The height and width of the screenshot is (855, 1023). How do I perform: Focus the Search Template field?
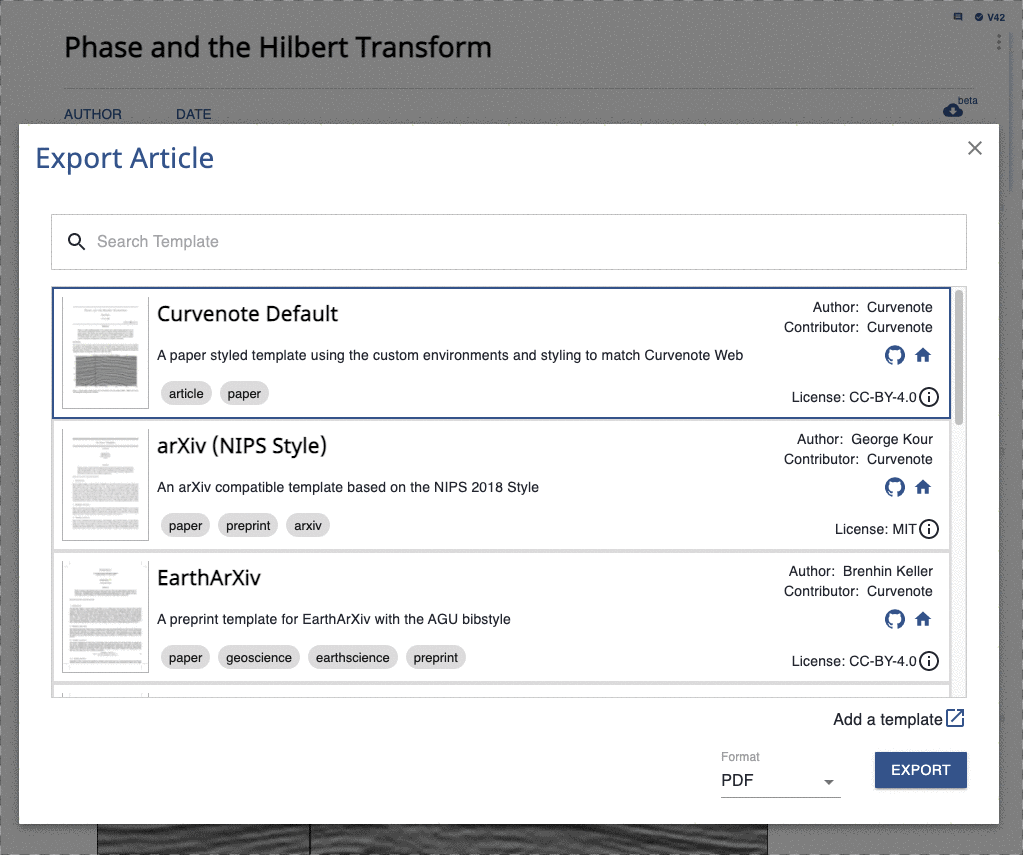[509, 241]
